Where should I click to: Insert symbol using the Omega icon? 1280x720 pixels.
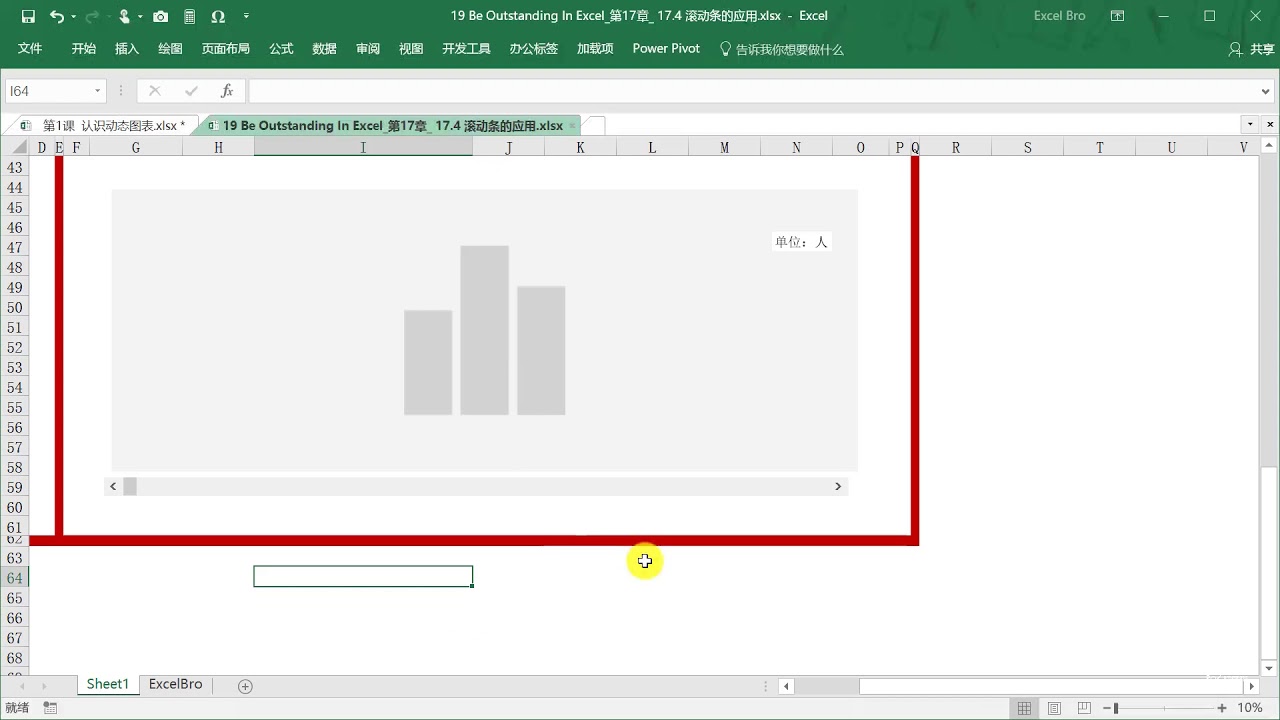(x=218, y=16)
